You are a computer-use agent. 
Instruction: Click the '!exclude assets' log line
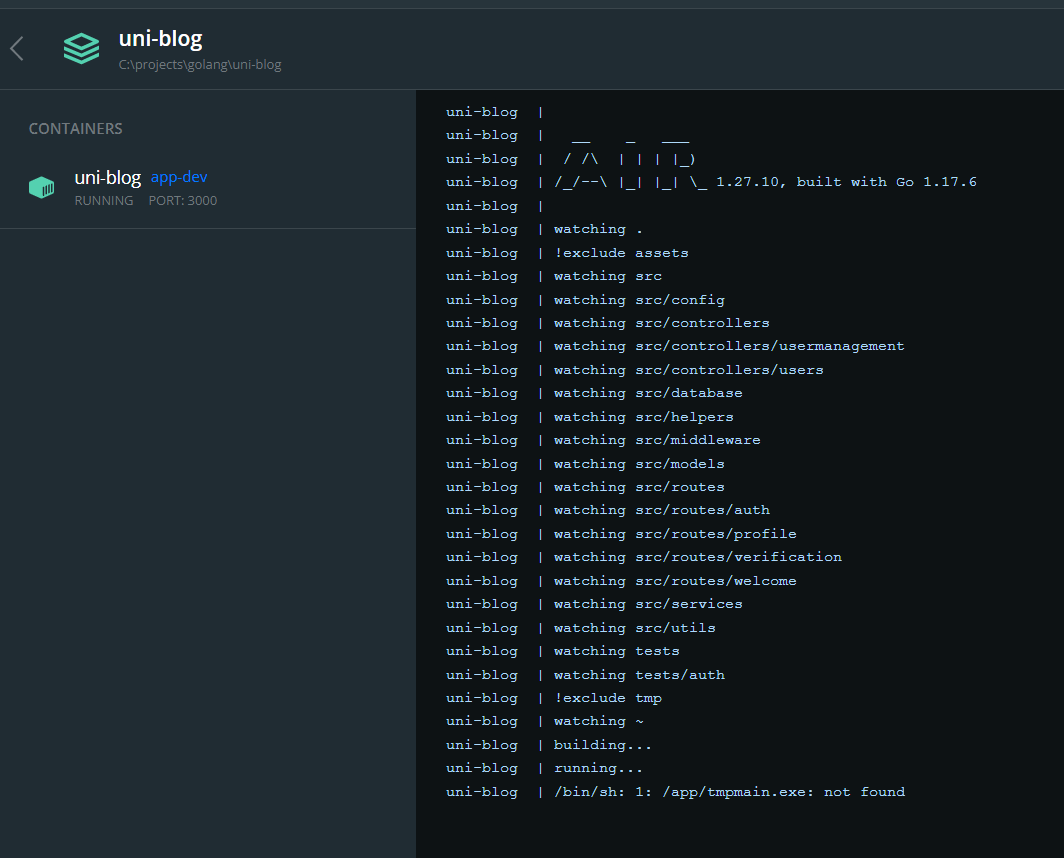621,253
